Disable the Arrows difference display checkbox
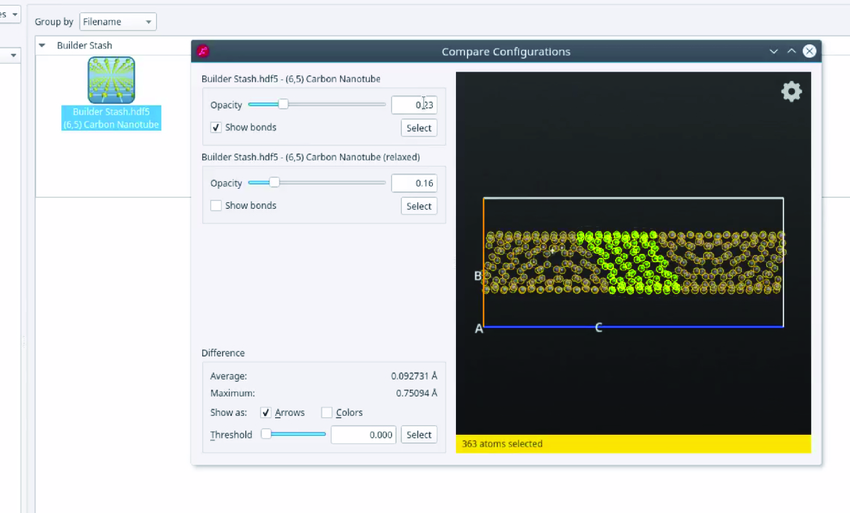Viewport: 850px width, 513px height. (x=266, y=413)
